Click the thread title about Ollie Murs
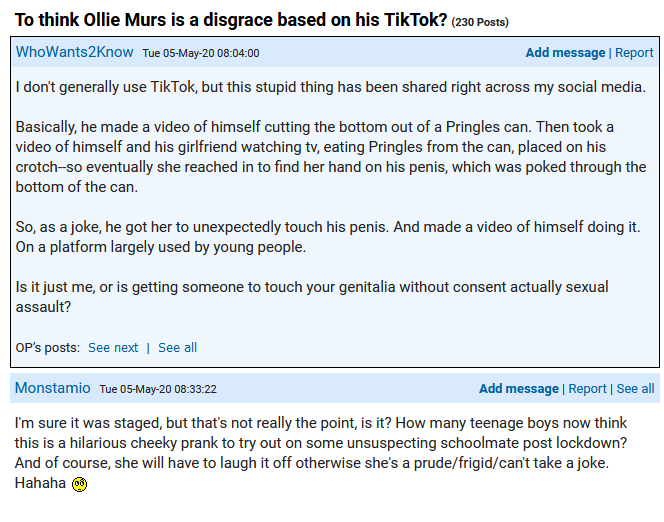This screenshot has width=664, height=522. tap(231, 20)
